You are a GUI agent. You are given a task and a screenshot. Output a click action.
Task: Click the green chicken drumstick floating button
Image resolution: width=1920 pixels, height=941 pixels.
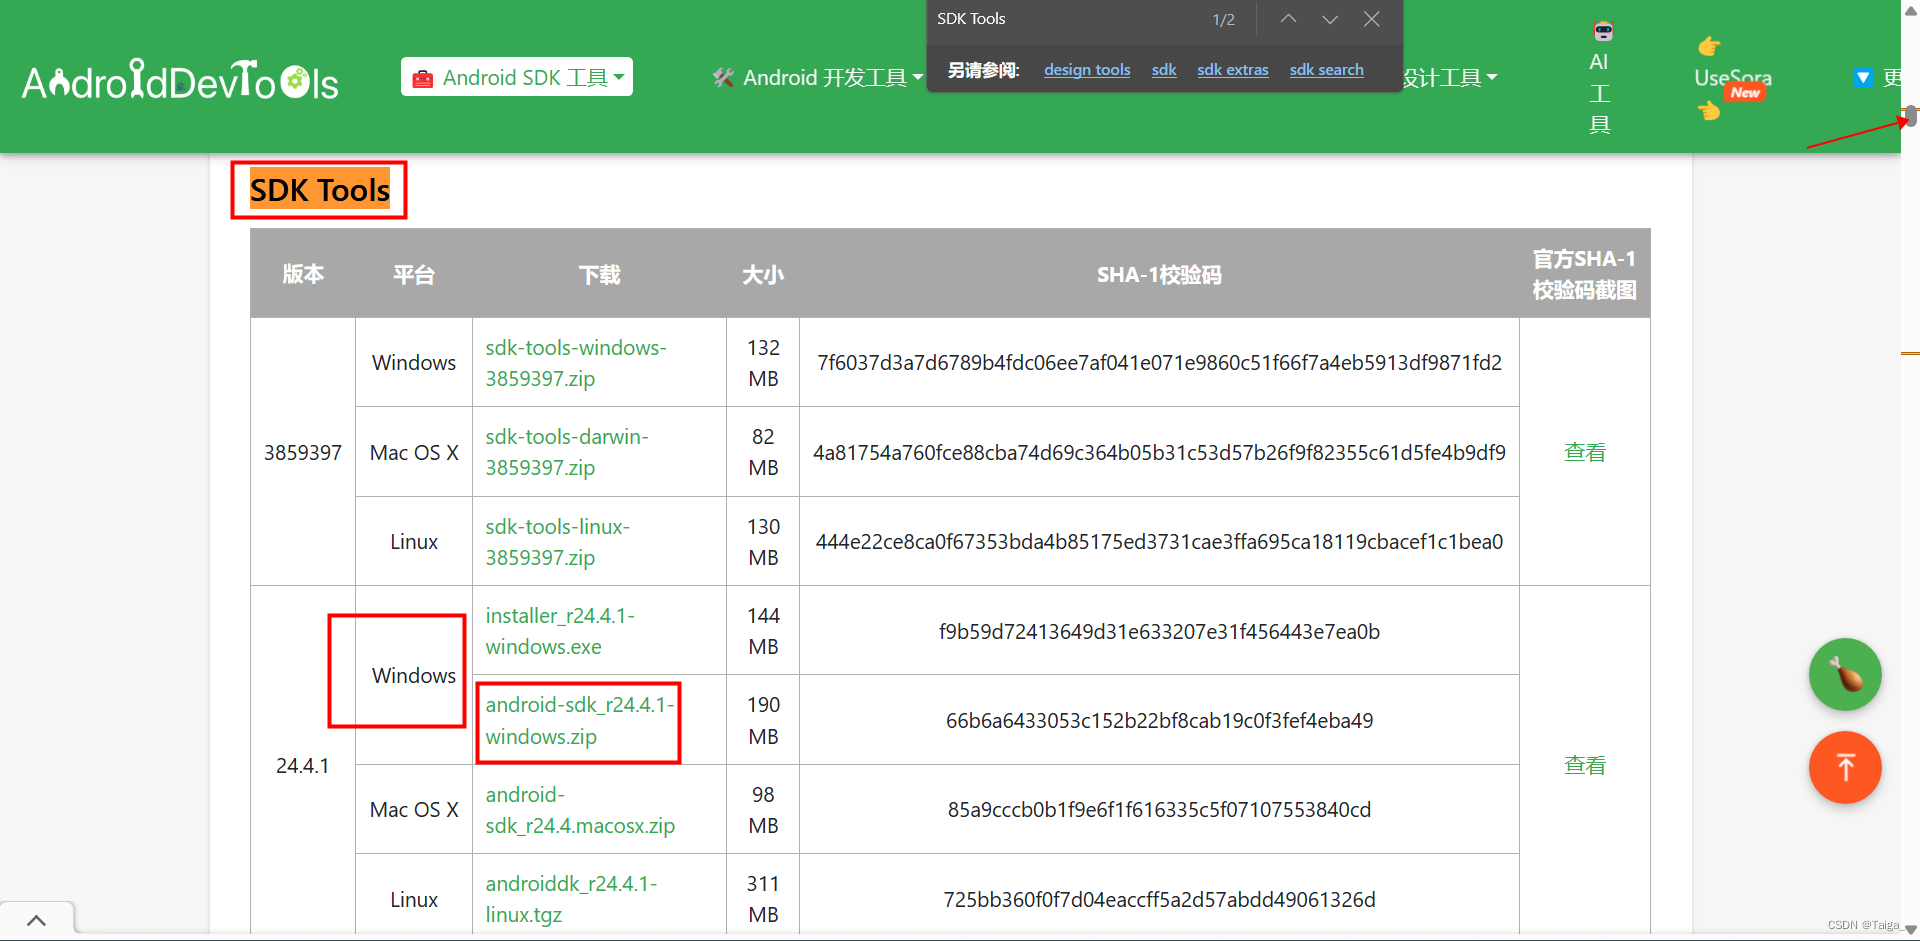pyautogui.click(x=1845, y=675)
